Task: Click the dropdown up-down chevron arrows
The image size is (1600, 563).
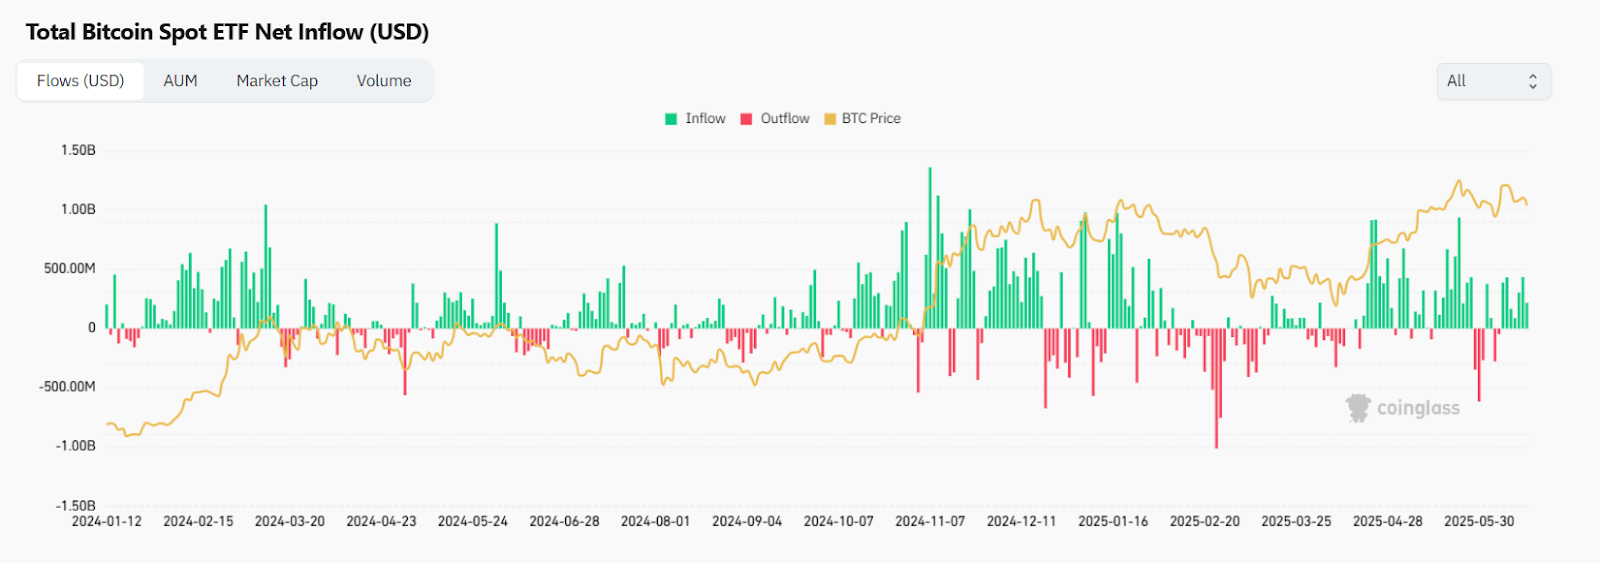Action: 1532,81
